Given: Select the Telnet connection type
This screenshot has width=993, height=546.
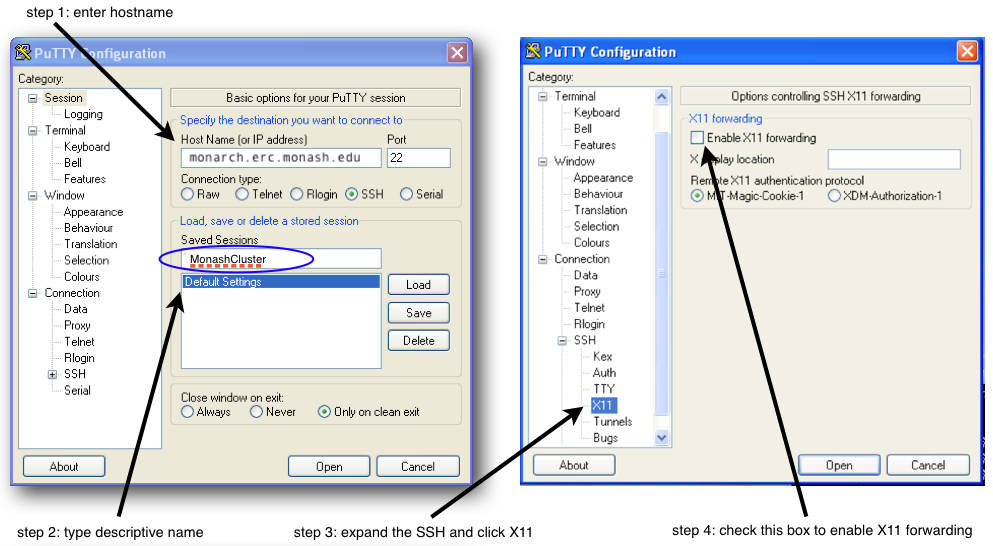Looking at the screenshot, I should pos(242,194).
